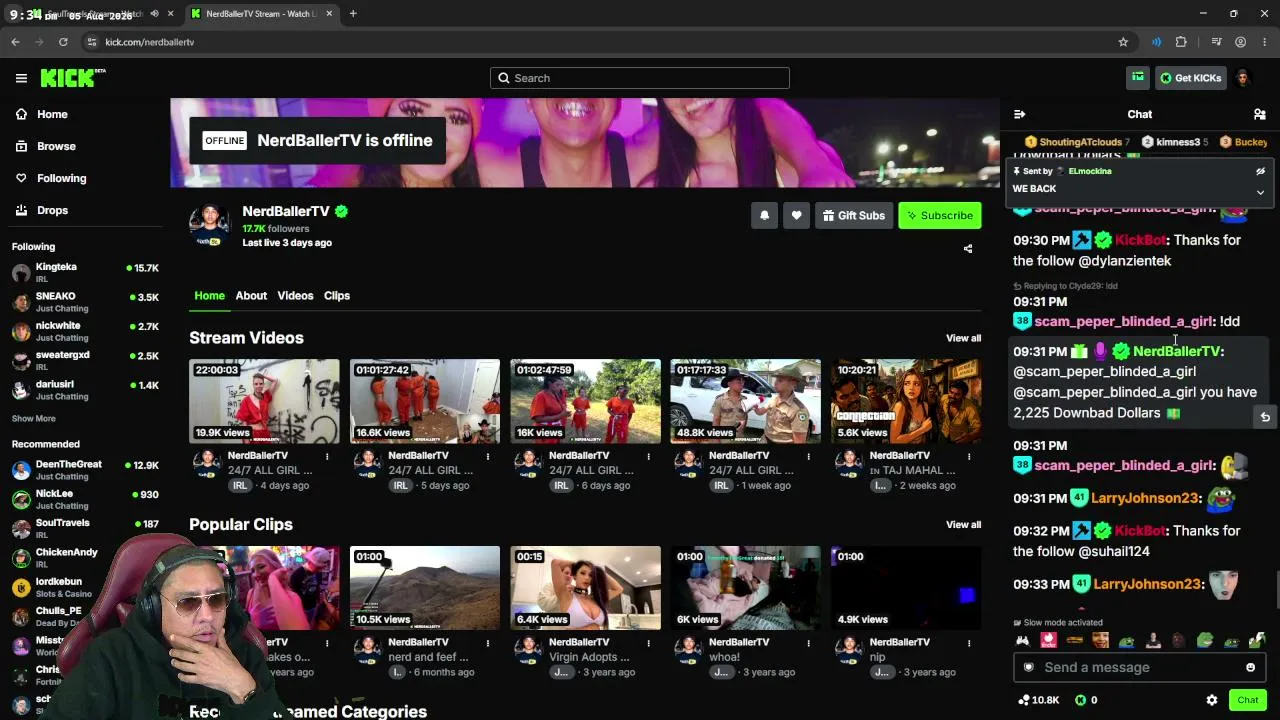Open browser extensions puzzle icon
Screen dimensions: 1280x720
(x=1181, y=42)
